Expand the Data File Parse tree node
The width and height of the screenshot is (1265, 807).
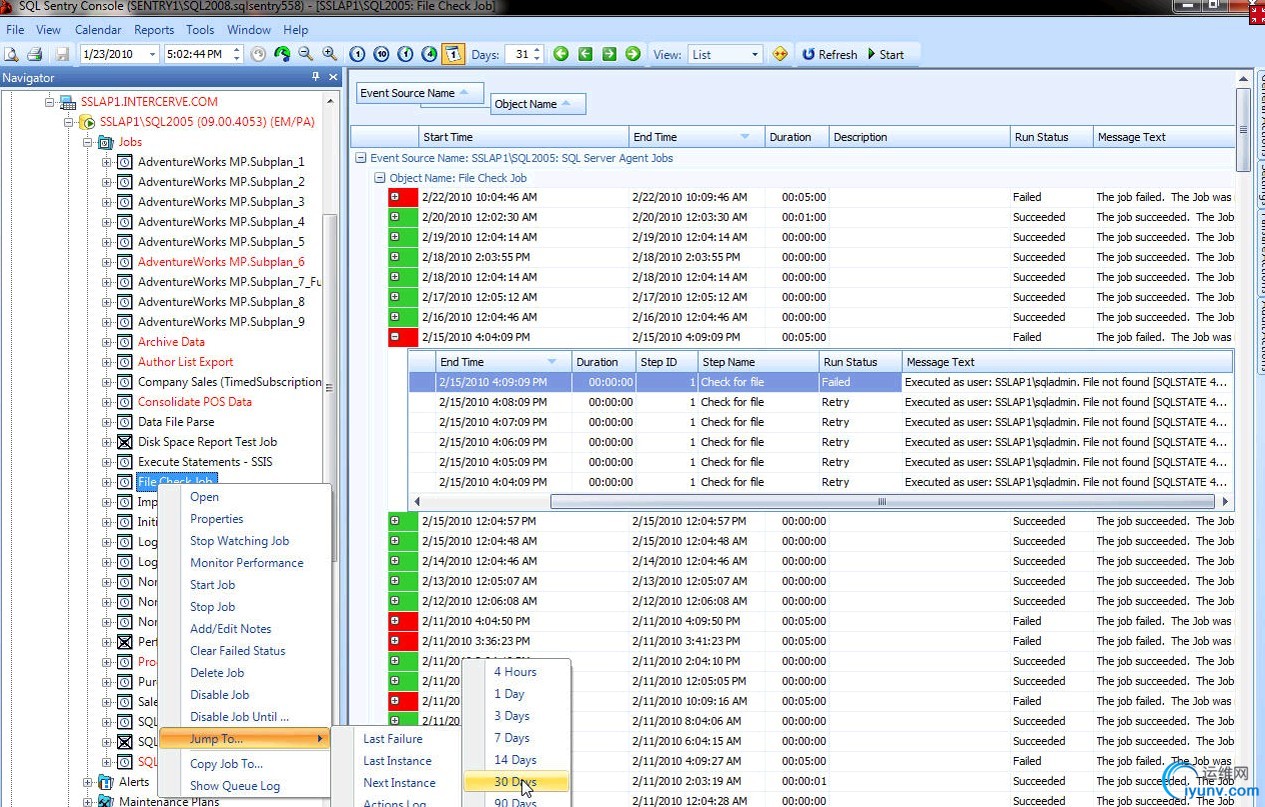click(107, 422)
